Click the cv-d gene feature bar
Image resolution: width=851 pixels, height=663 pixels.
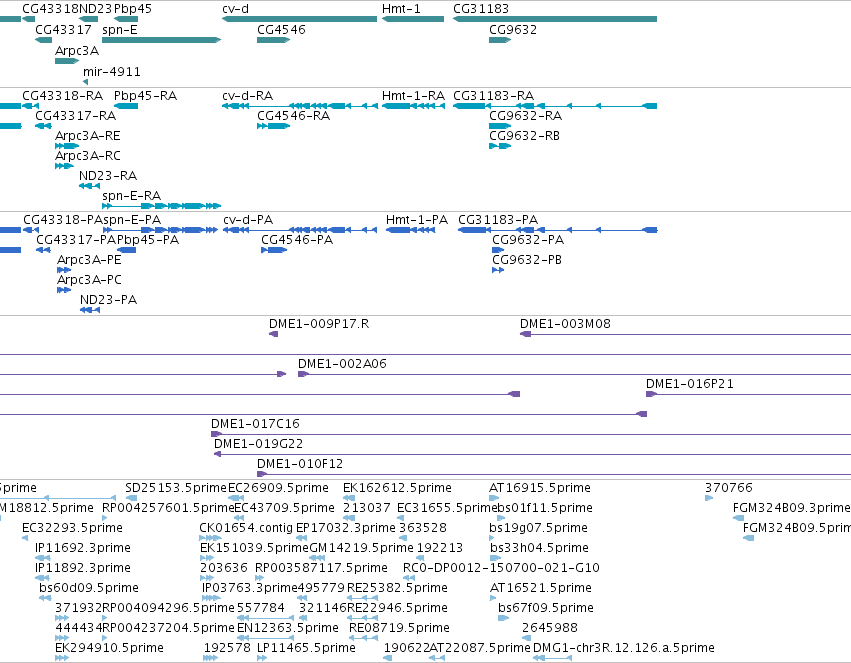pos(299,19)
